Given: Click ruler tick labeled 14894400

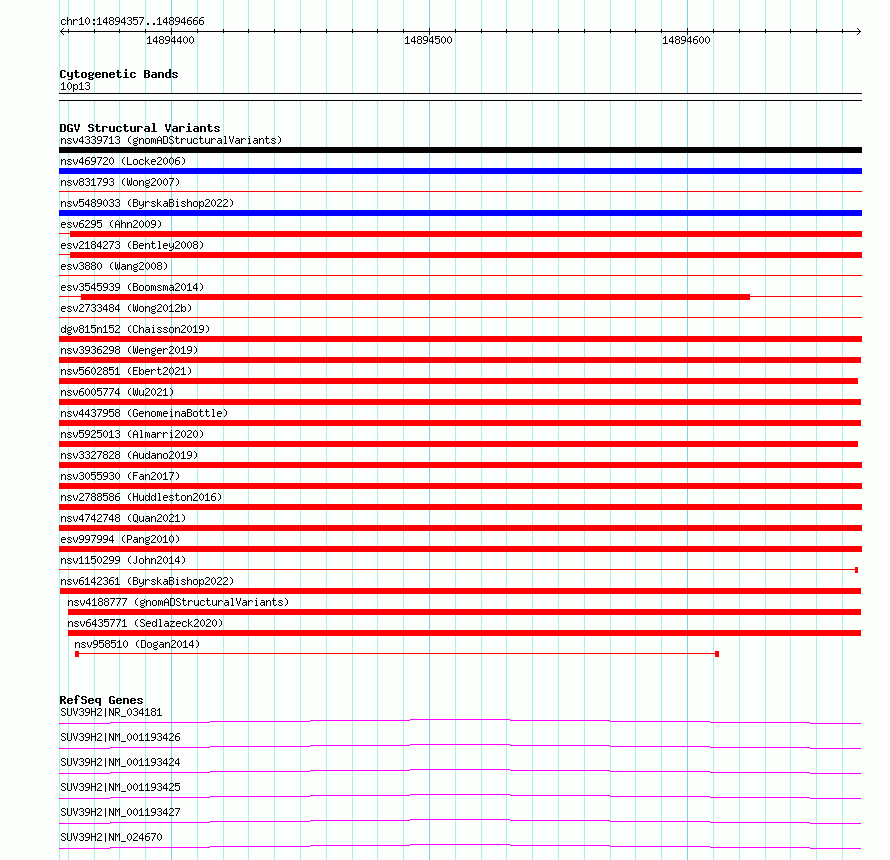Looking at the screenshot, I should tap(170, 40).
